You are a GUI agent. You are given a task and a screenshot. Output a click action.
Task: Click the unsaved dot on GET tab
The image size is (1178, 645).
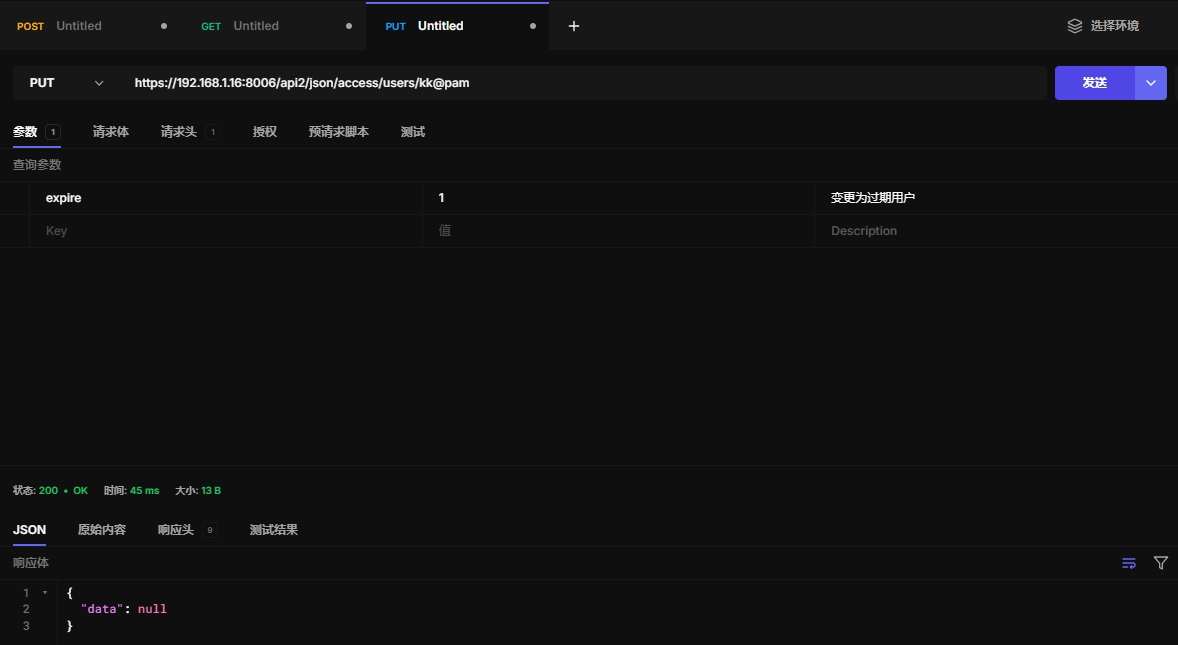(x=349, y=26)
